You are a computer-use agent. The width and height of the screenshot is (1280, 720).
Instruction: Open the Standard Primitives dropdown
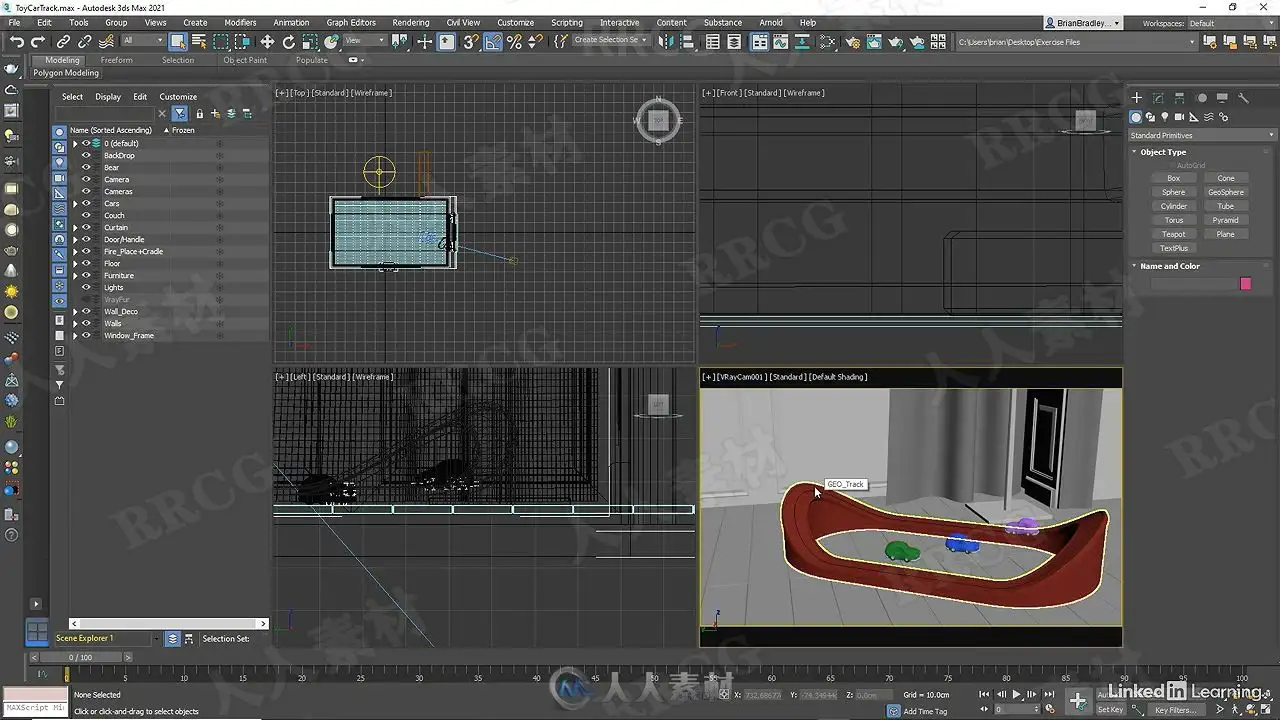1201,135
